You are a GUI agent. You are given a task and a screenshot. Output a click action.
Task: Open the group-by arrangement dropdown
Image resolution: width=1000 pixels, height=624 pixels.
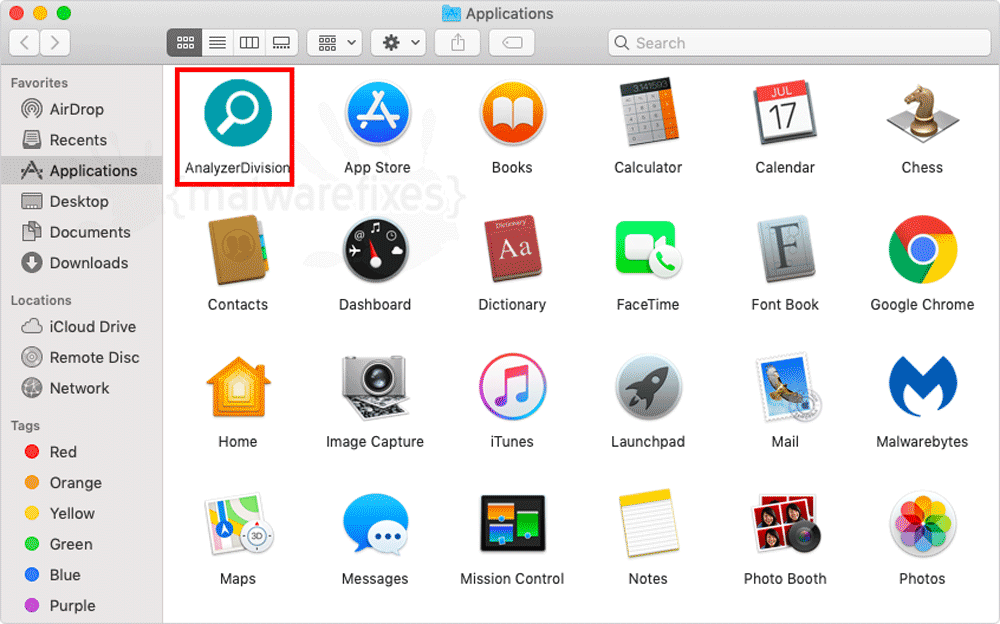(x=335, y=43)
